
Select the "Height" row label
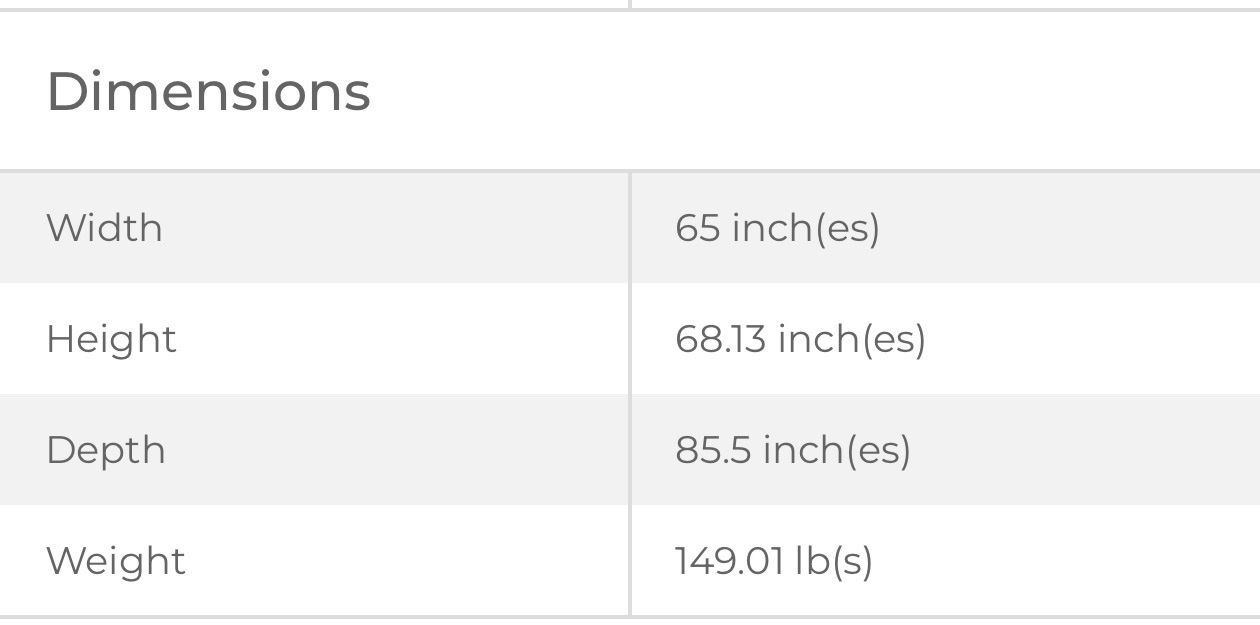(x=111, y=339)
